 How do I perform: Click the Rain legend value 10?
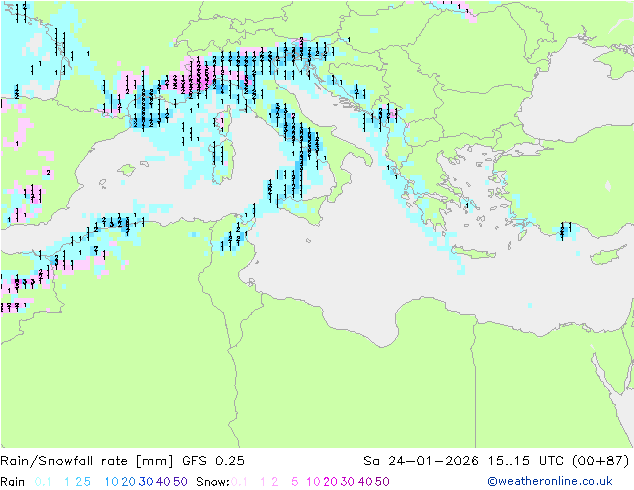pos(112,482)
